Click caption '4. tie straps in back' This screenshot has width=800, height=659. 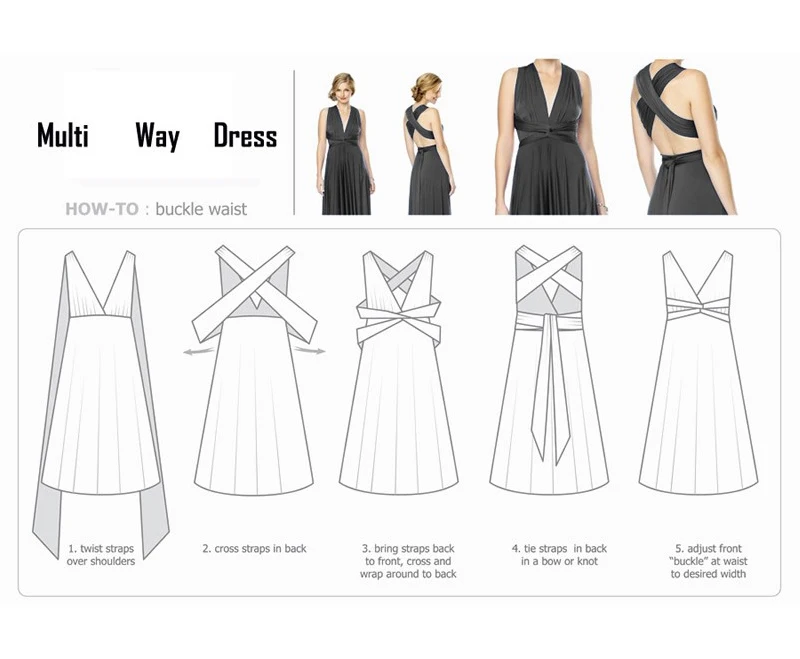pyautogui.click(x=559, y=555)
